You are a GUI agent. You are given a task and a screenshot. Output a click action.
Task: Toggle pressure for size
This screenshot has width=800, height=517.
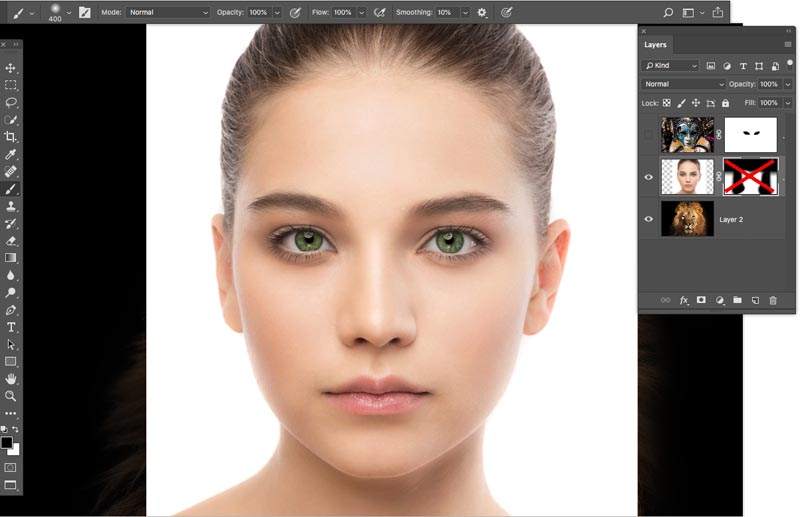[506, 12]
